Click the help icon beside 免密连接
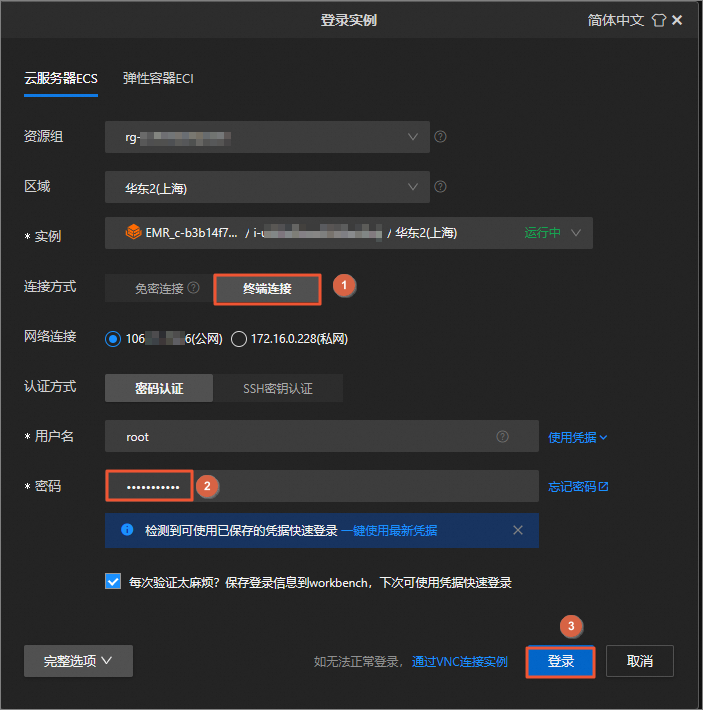The height and width of the screenshot is (710, 703). [x=193, y=288]
